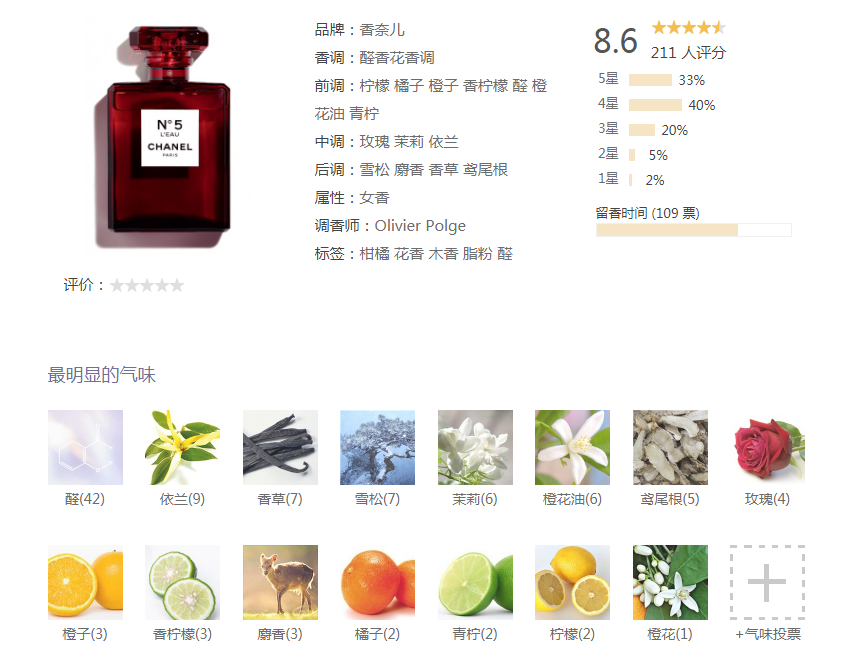Click the 麝香 musk deer image
Screen dimensions: 859x669
(280, 582)
